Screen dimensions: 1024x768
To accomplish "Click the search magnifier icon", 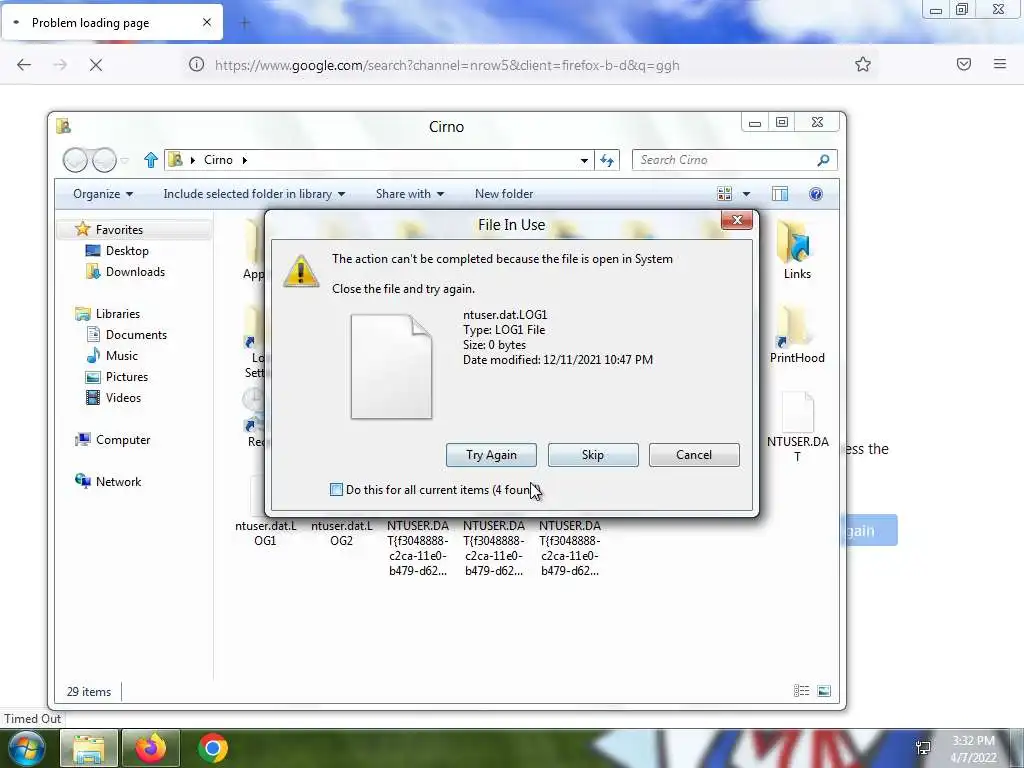I will pyautogui.click(x=824, y=160).
